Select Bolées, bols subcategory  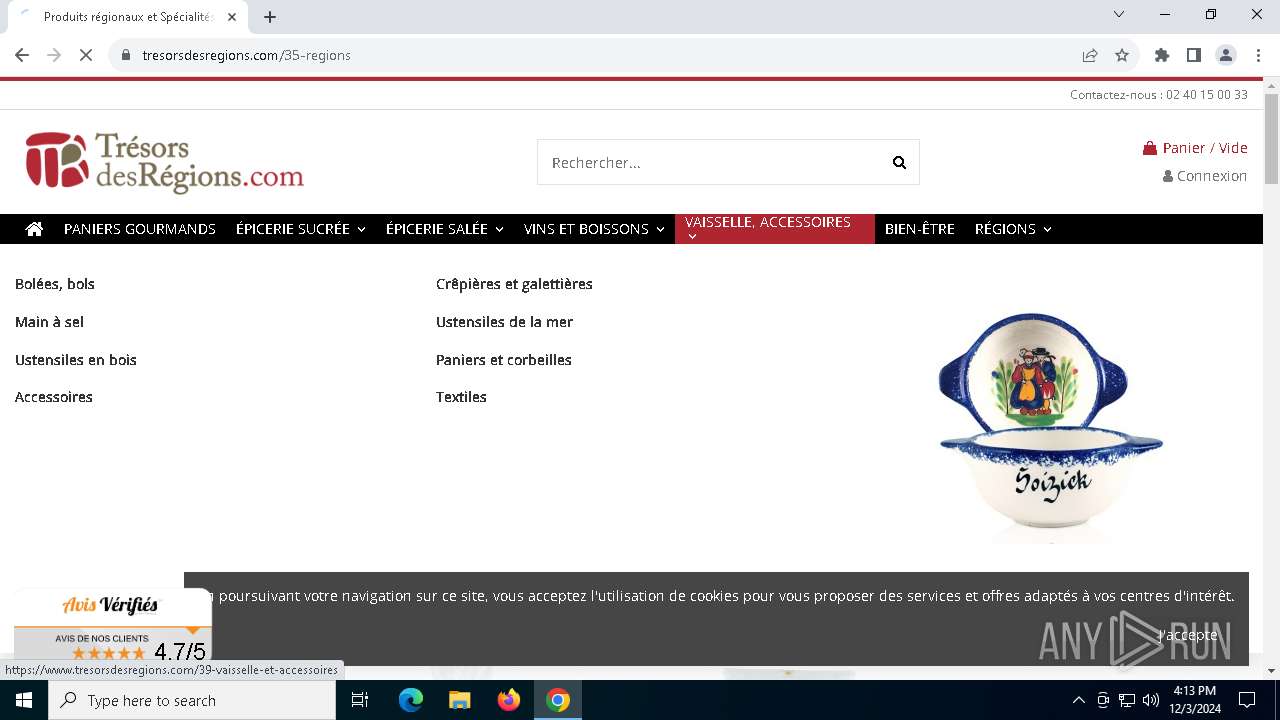pyautogui.click(x=55, y=284)
